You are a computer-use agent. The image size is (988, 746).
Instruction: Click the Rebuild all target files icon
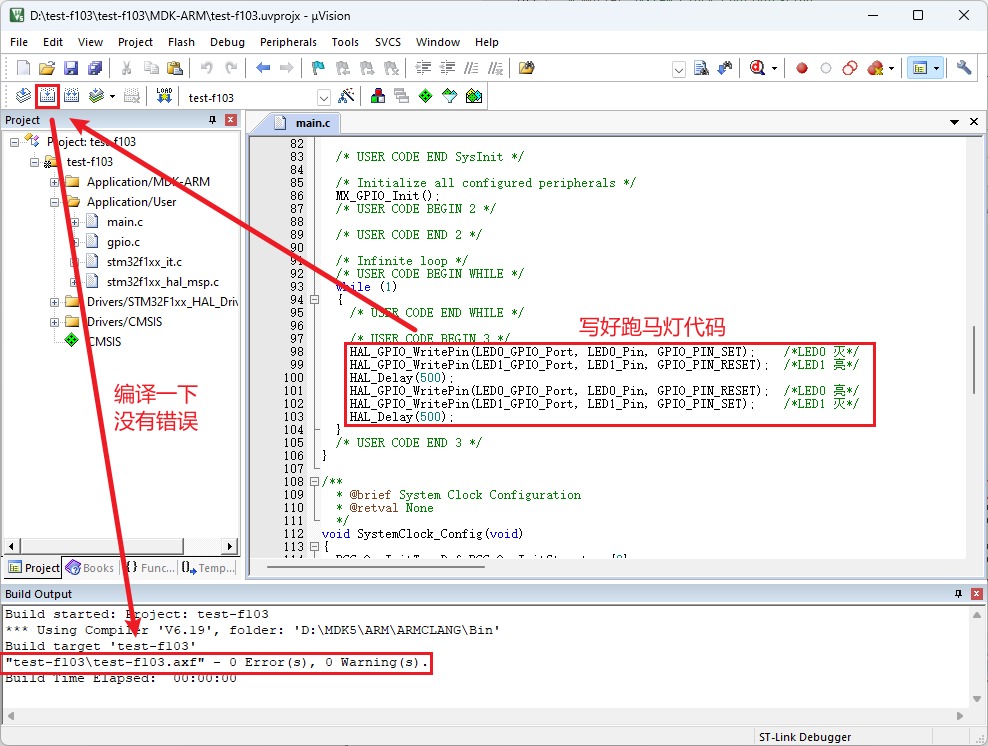[71, 96]
